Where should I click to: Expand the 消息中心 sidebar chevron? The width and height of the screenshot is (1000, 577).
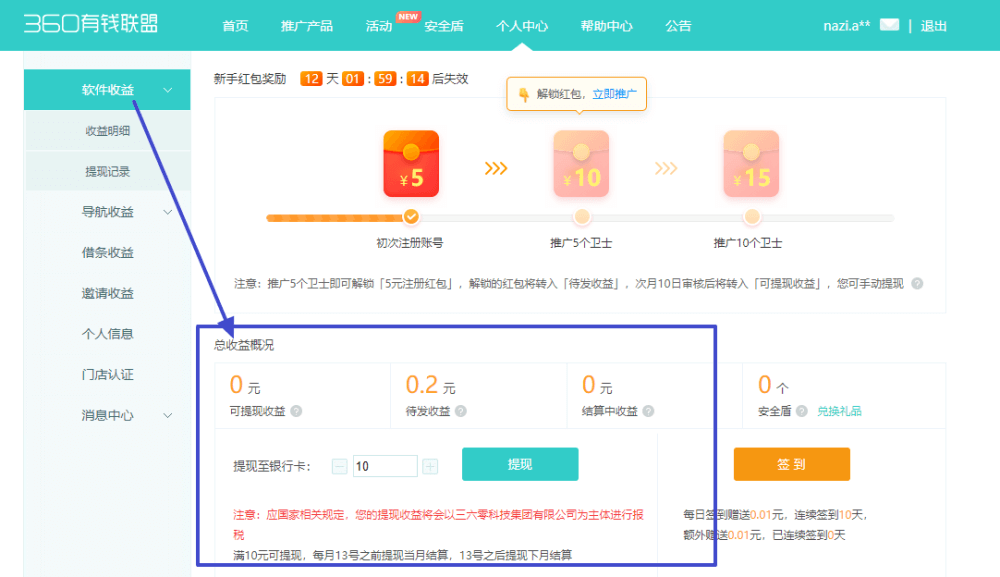click(168, 415)
